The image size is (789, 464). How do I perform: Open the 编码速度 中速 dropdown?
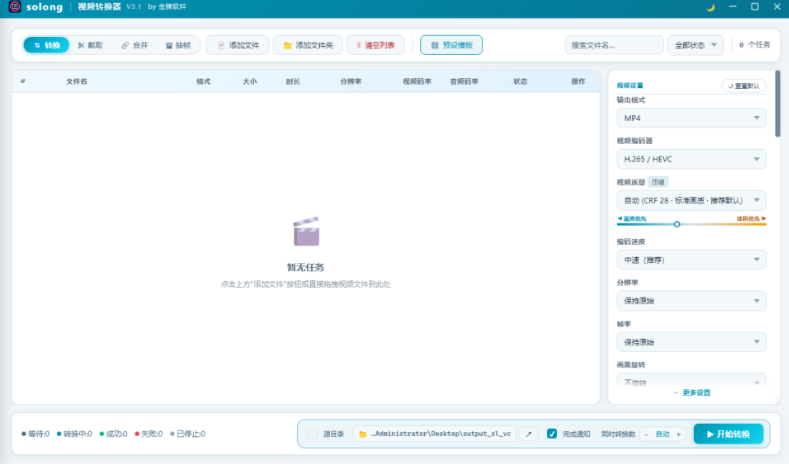(691, 260)
